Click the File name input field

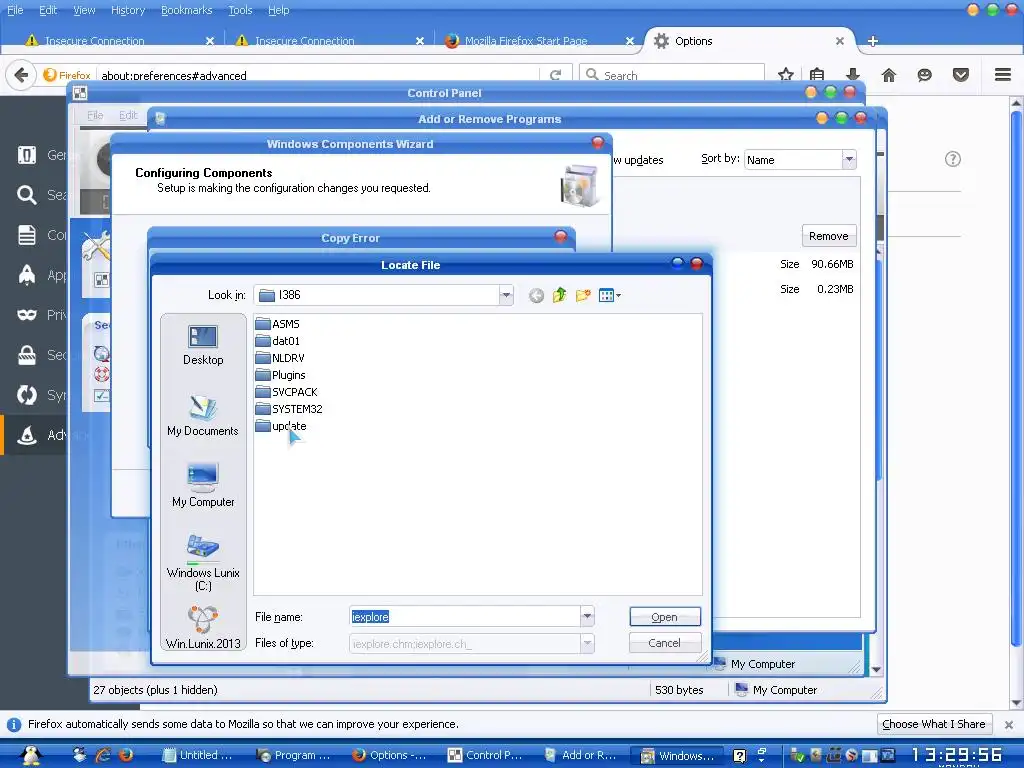pyautogui.click(x=464, y=616)
